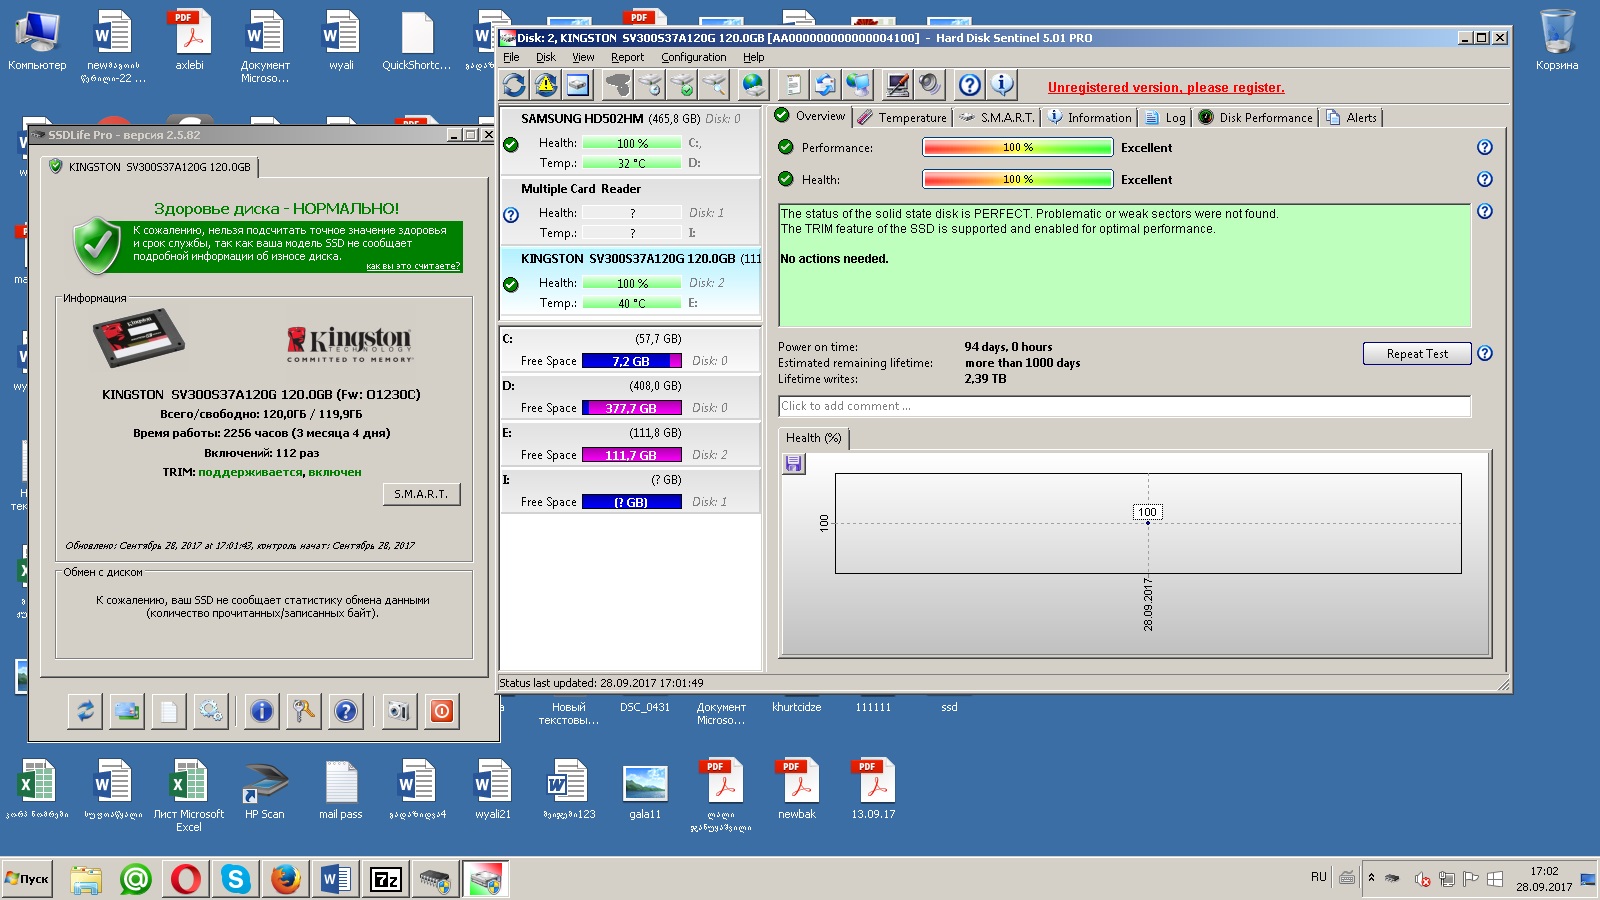This screenshot has width=1600, height=900.
Task: Open help question mark icon in Sentinel toolbar
Action: coord(970,85)
